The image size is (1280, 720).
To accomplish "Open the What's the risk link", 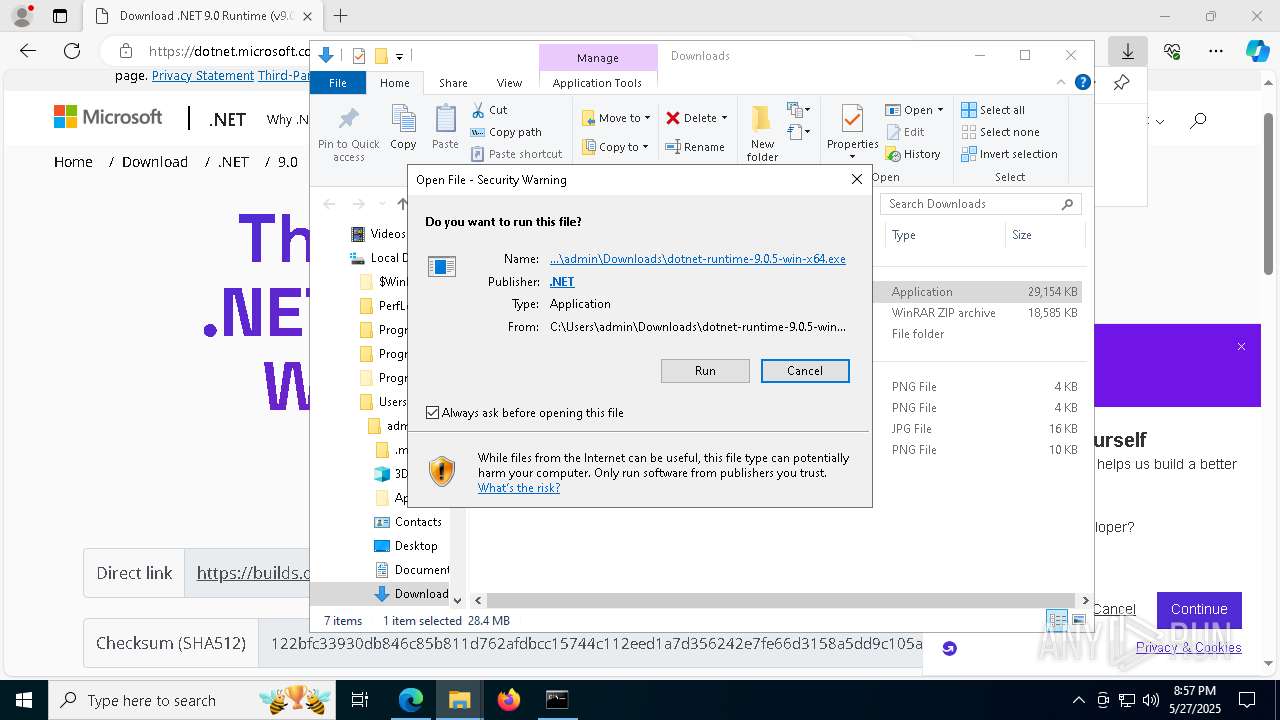I will pyautogui.click(x=519, y=488).
